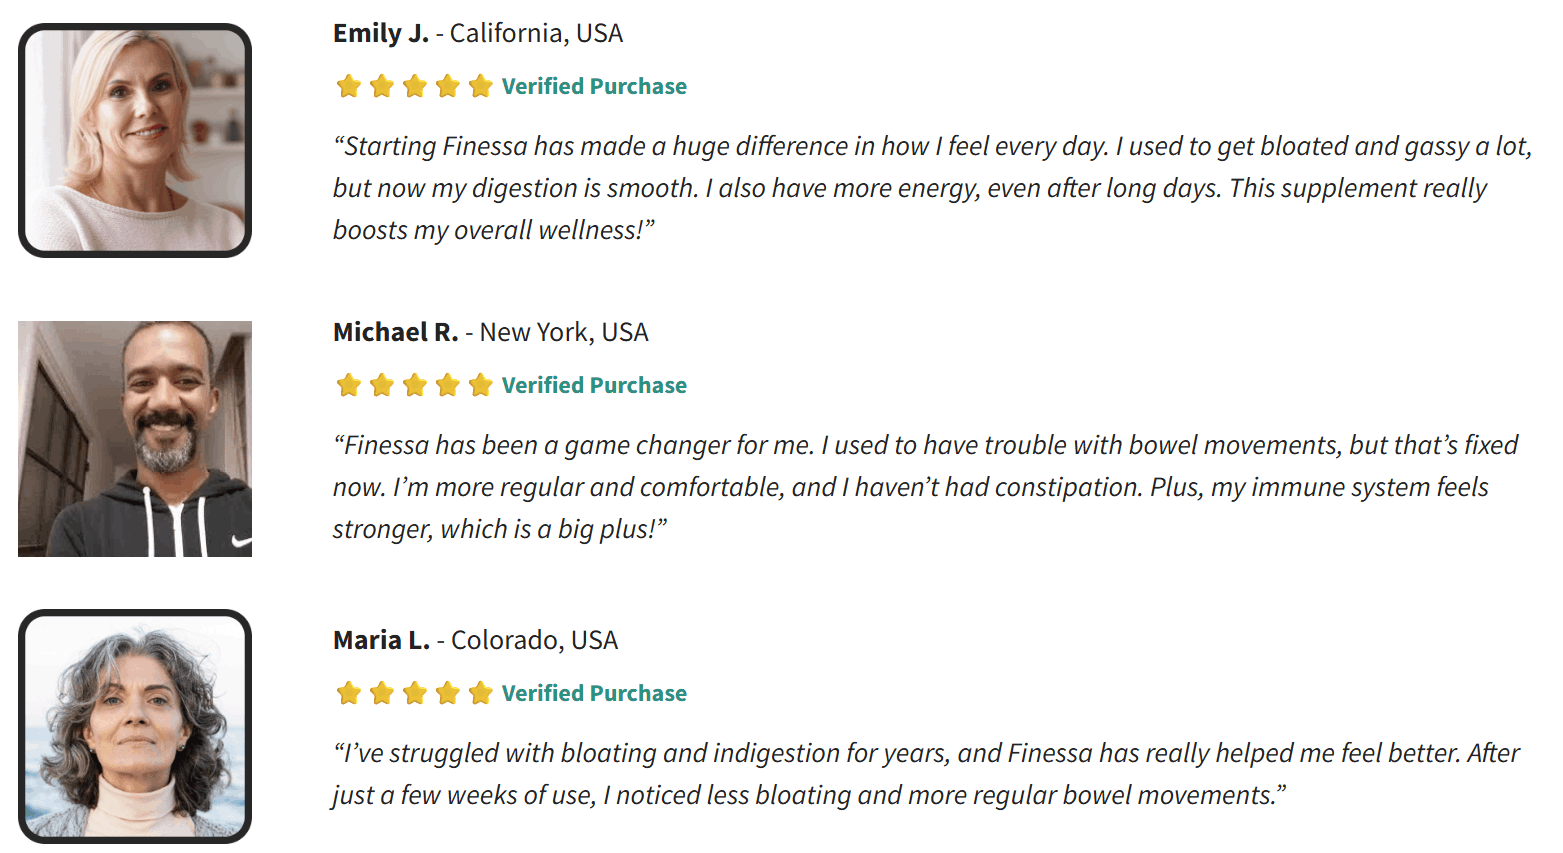1563x853 pixels.
Task: Click Michael's review about bowel movements
Action: (926, 487)
